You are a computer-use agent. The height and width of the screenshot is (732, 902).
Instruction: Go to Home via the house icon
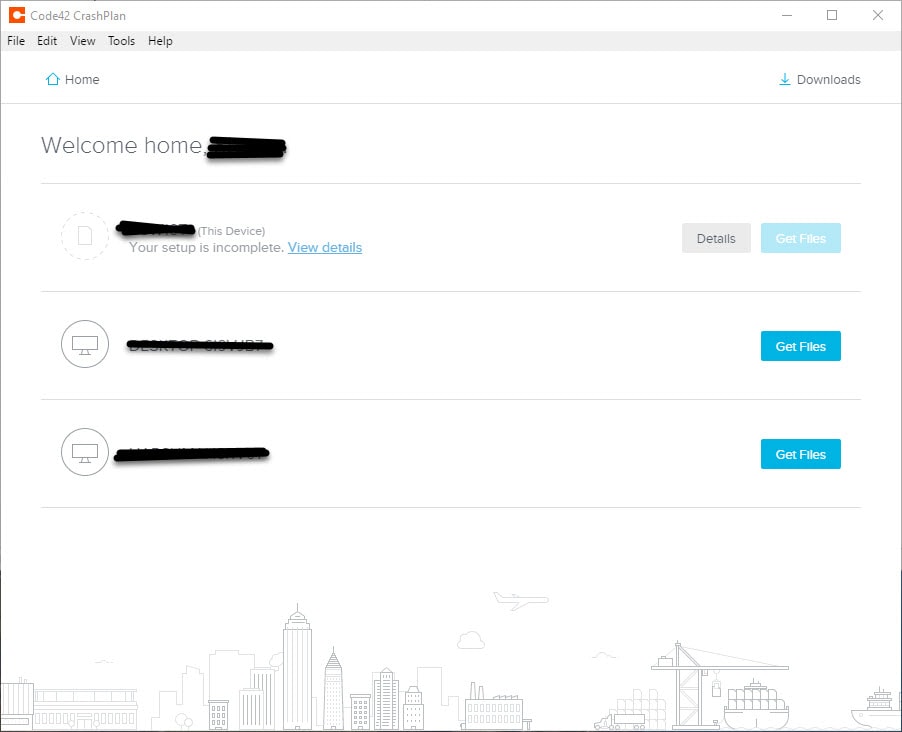click(x=52, y=79)
